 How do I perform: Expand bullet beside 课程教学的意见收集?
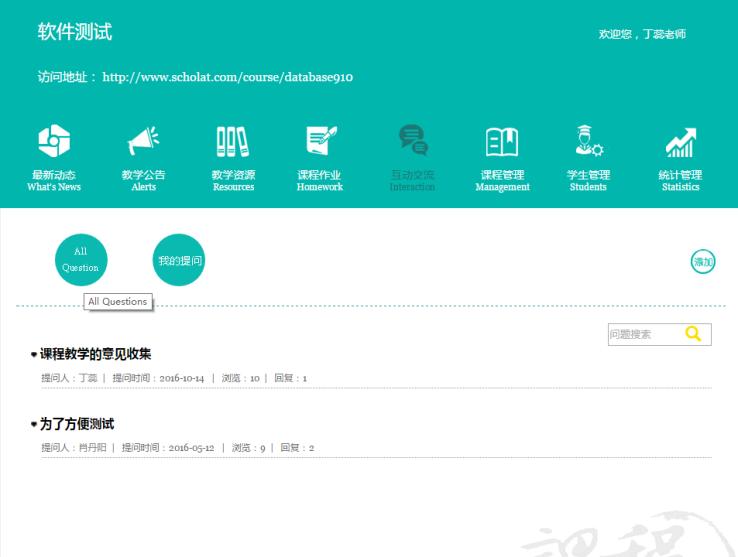pos(34,355)
